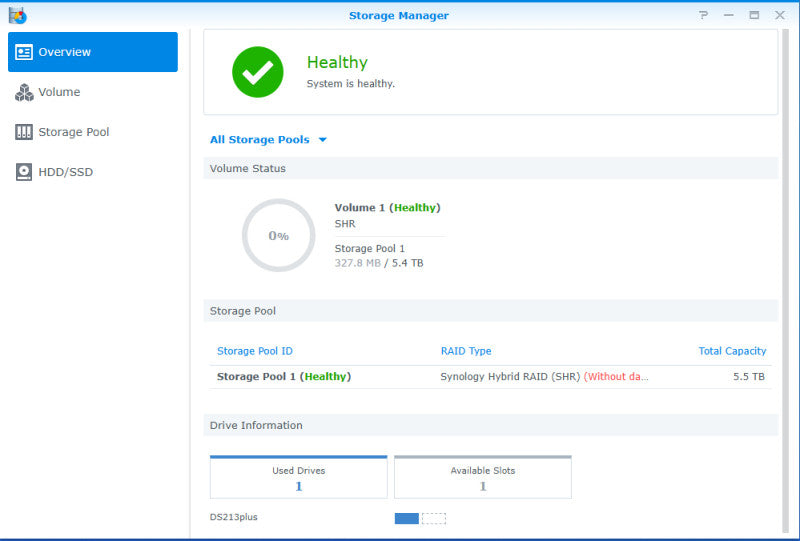Click the Synology Hybrid RAID (SHR) text
Viewport: 800px width, 541px height.
(510, 377)
